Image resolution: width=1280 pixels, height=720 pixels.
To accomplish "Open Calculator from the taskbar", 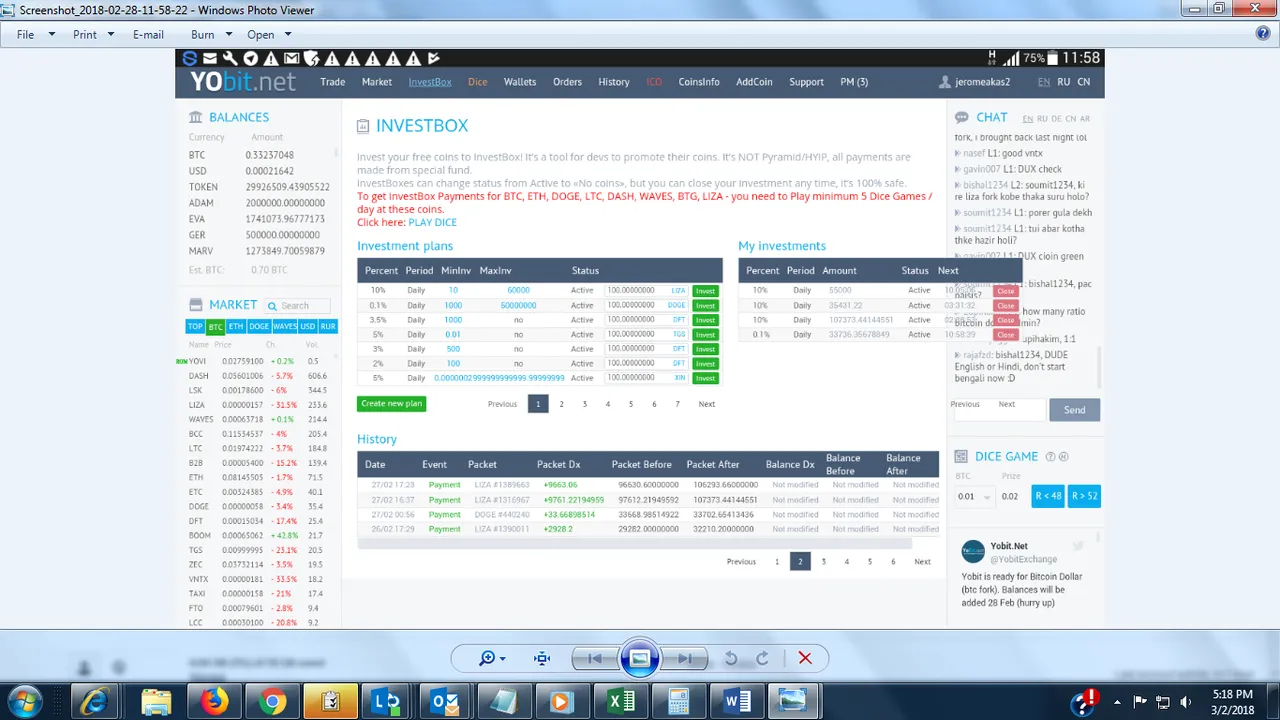I will (678, 702).
